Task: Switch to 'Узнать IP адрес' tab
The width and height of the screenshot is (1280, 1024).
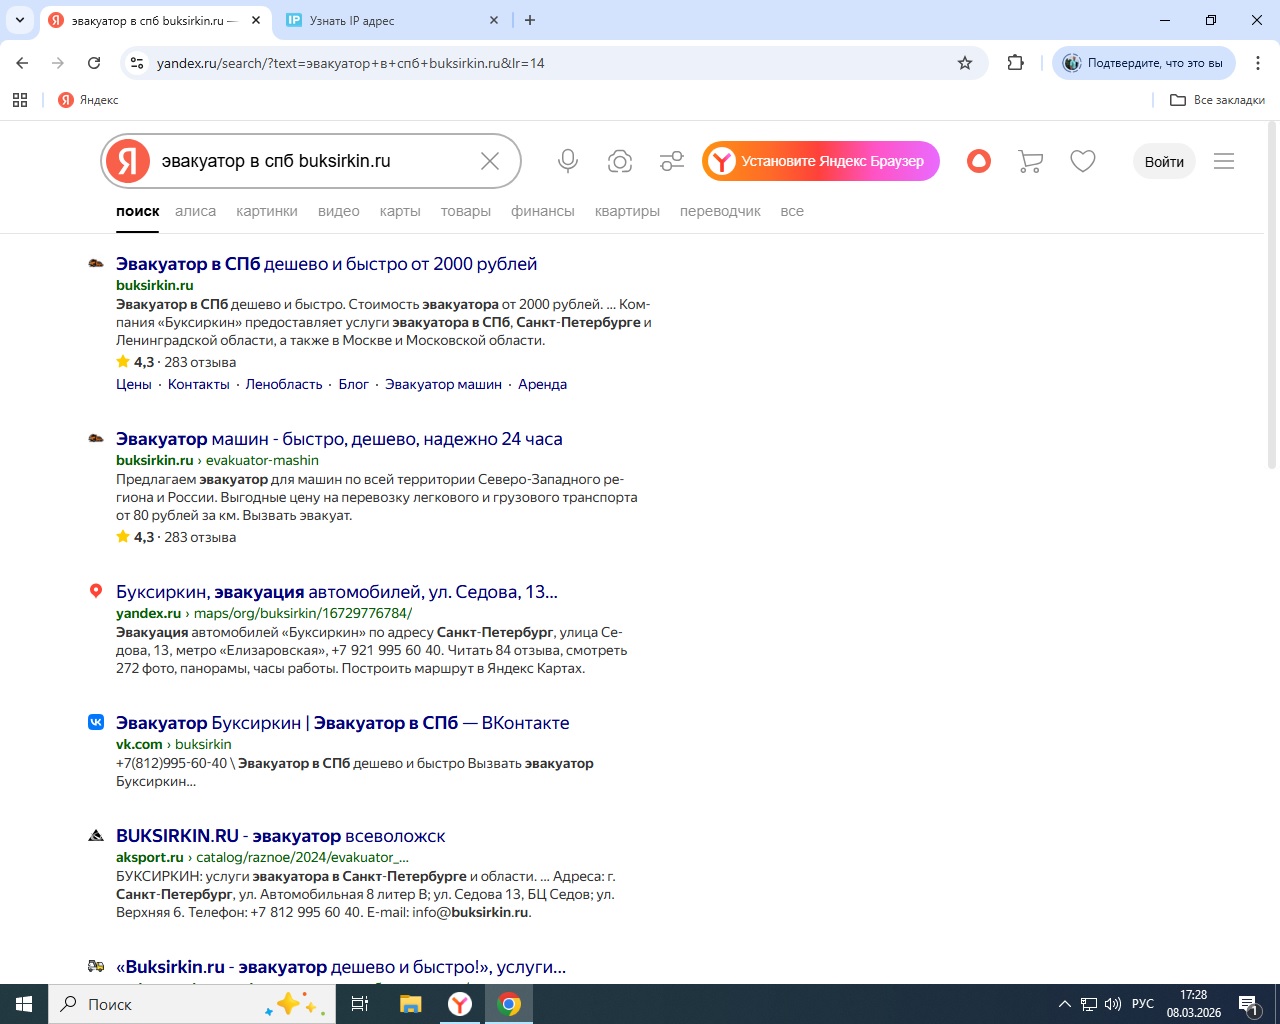Action: (x=392, y=20)
